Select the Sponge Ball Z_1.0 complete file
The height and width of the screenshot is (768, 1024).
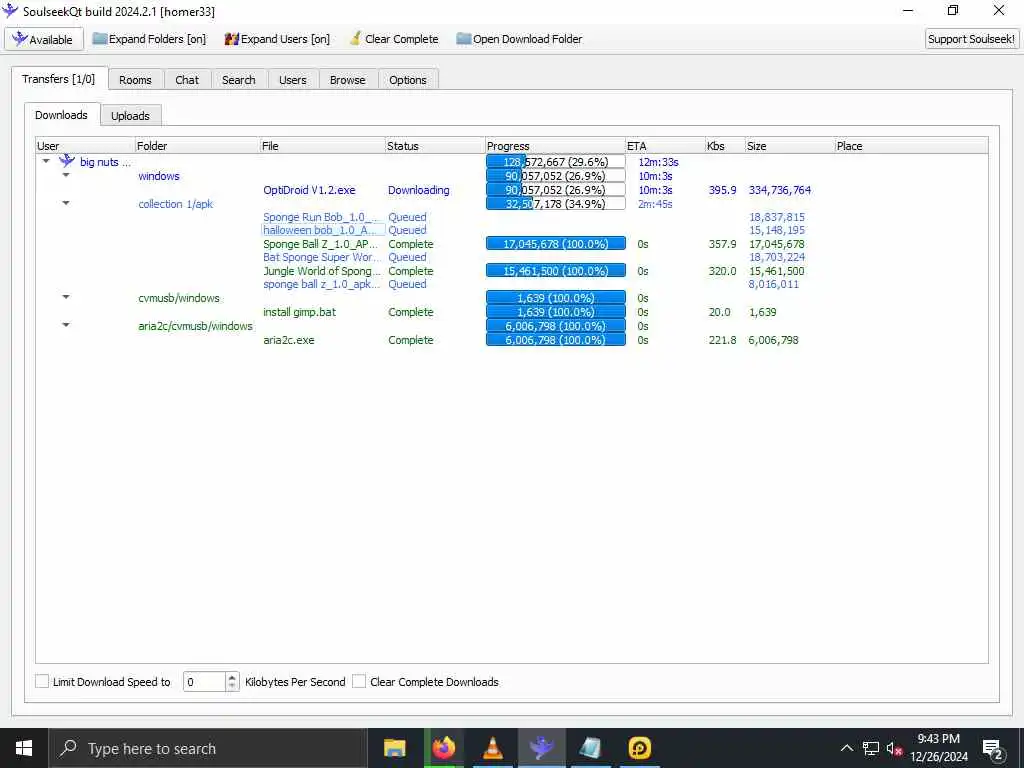(x=321, y=244)
